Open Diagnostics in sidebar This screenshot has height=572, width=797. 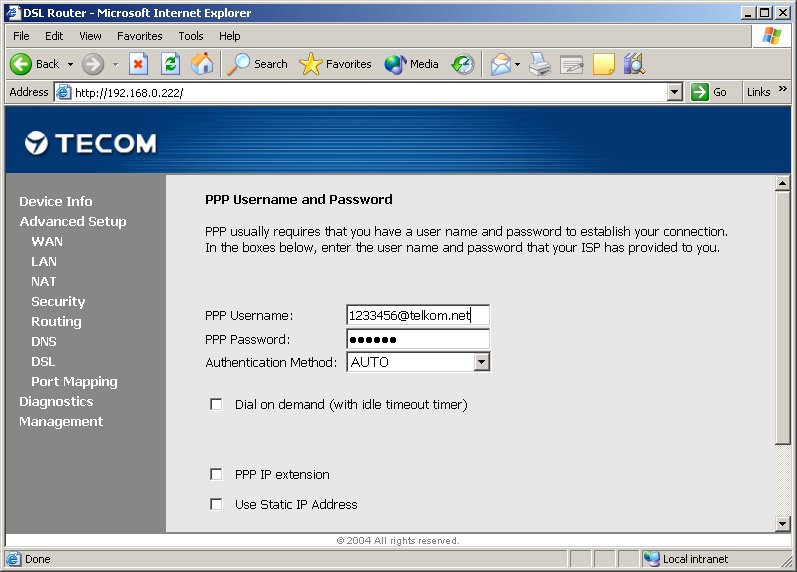click(x=56, y=402)
